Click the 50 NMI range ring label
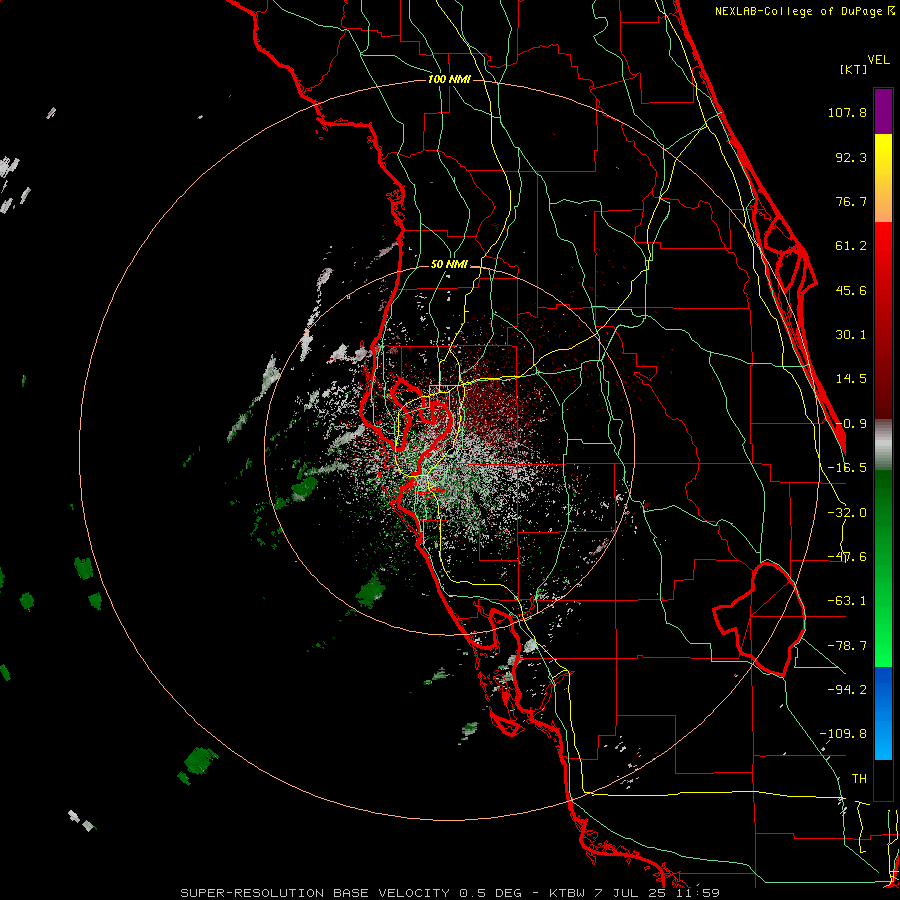The height and width of the screenshot is (900, 900). click(449, 265)
